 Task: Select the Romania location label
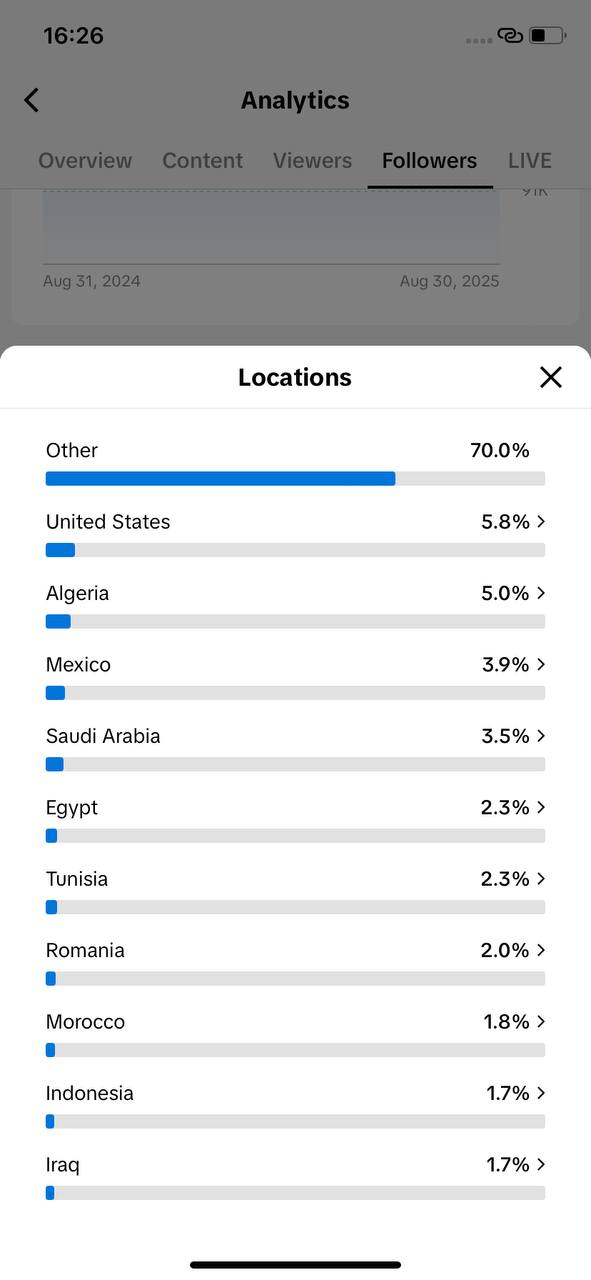pyautogui.click(x=85, y=950)
